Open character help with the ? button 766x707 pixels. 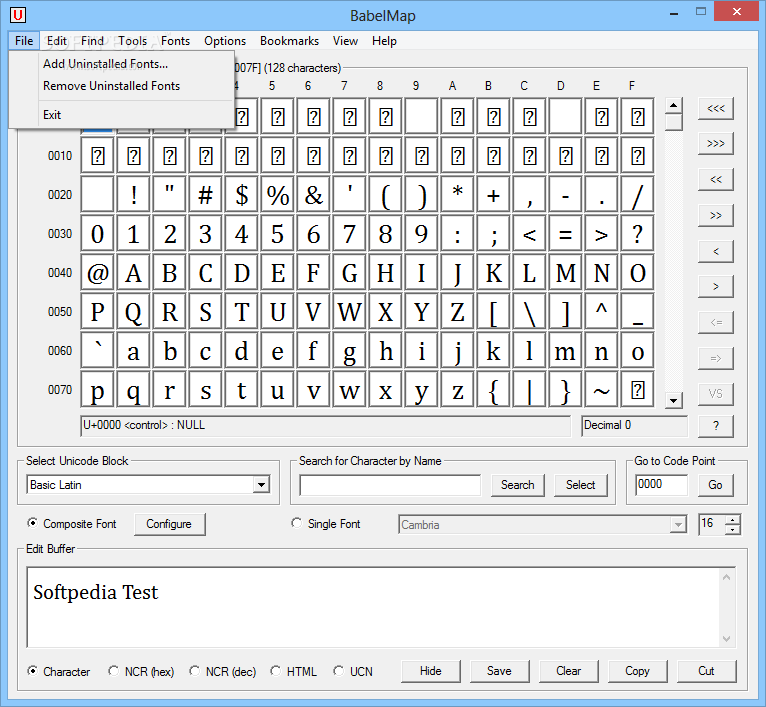[x=716, y=426]
